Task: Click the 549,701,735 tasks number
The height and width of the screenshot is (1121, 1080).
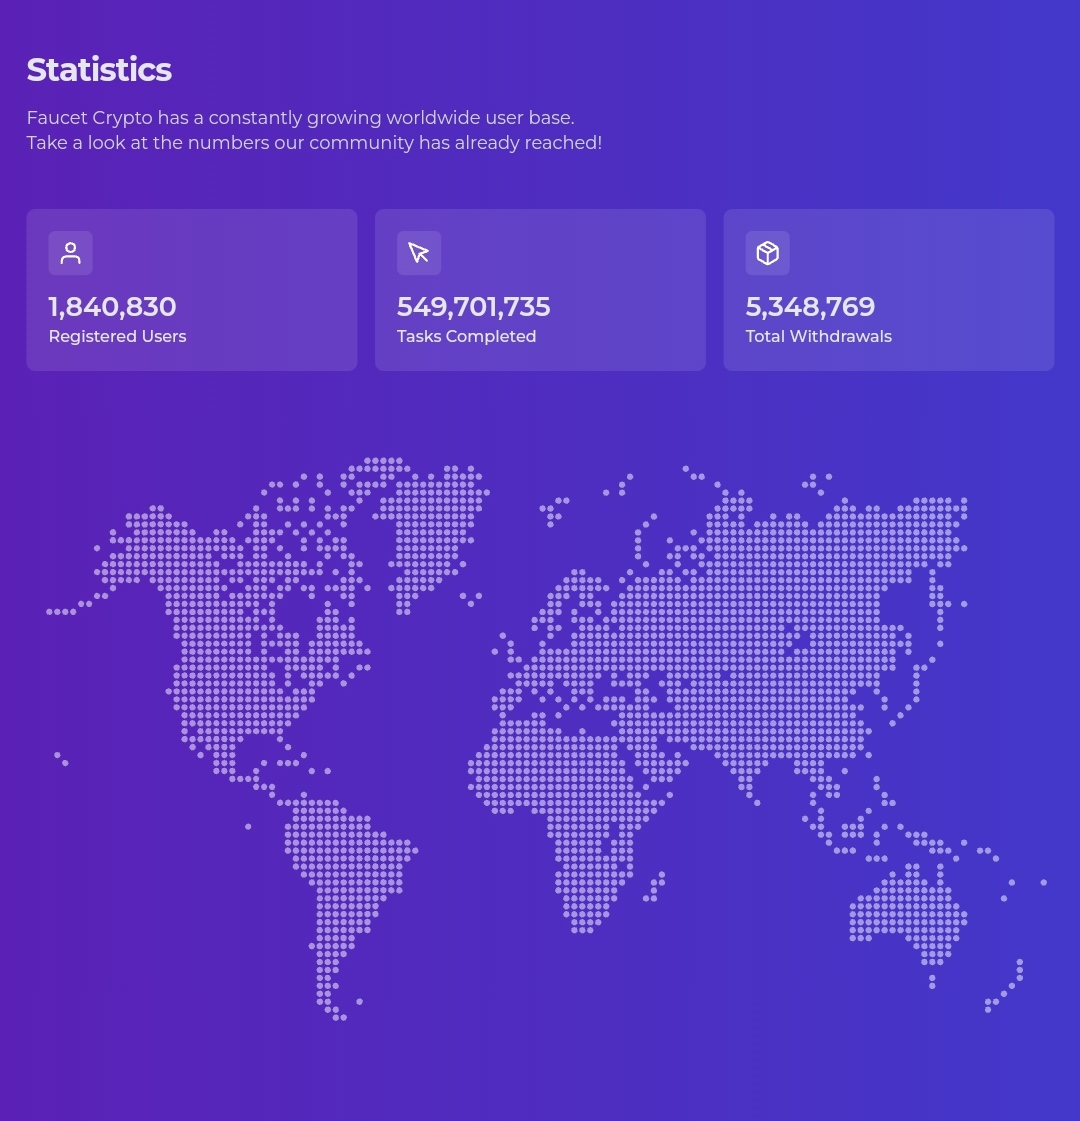Action: (473, 307)
